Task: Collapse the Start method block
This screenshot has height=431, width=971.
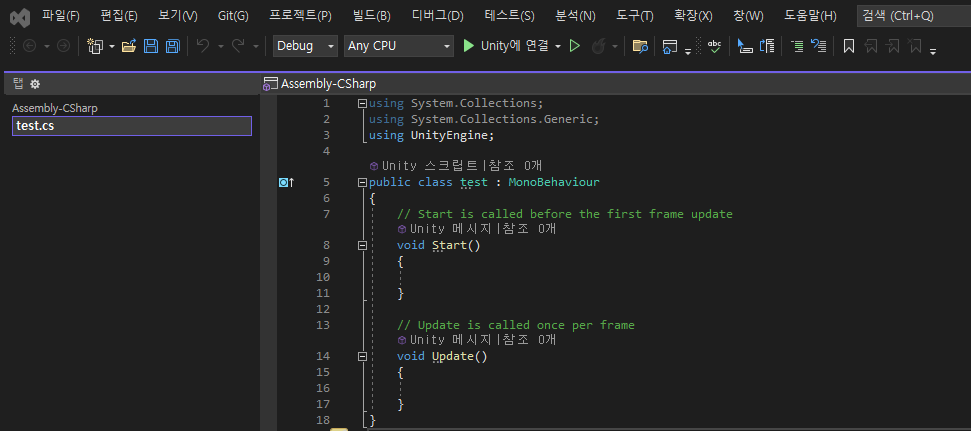Action: 362,246
